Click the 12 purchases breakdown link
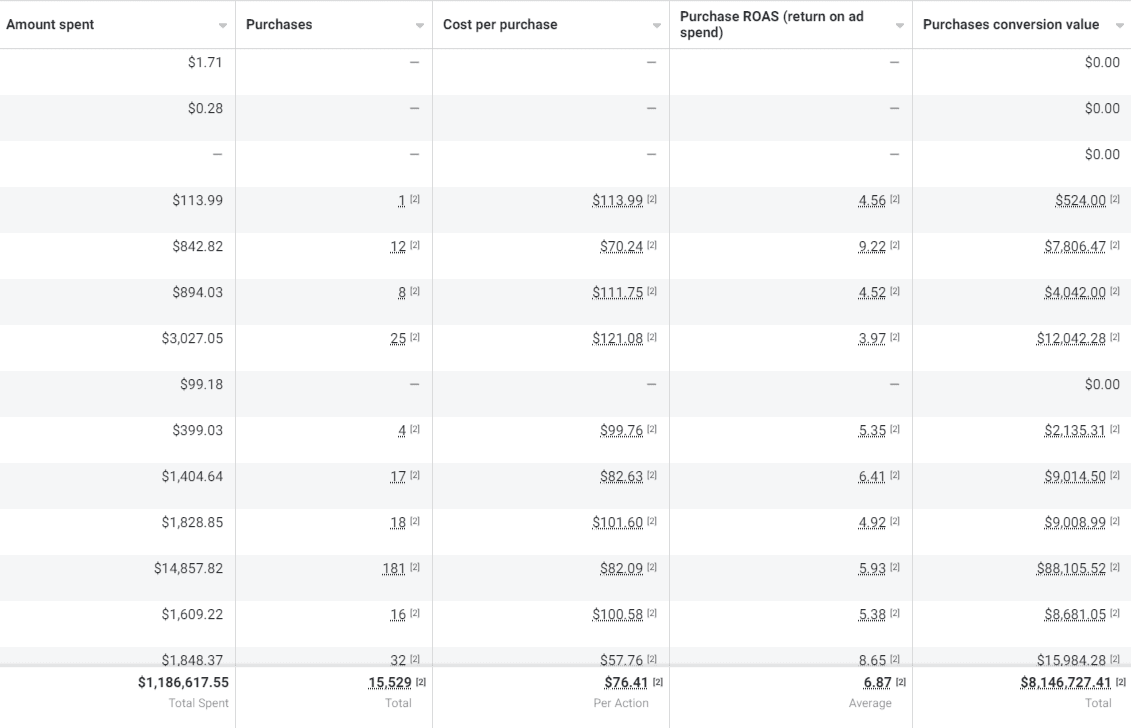The width and height of the screenshot is (1131, 728). [x=398, y=246]
